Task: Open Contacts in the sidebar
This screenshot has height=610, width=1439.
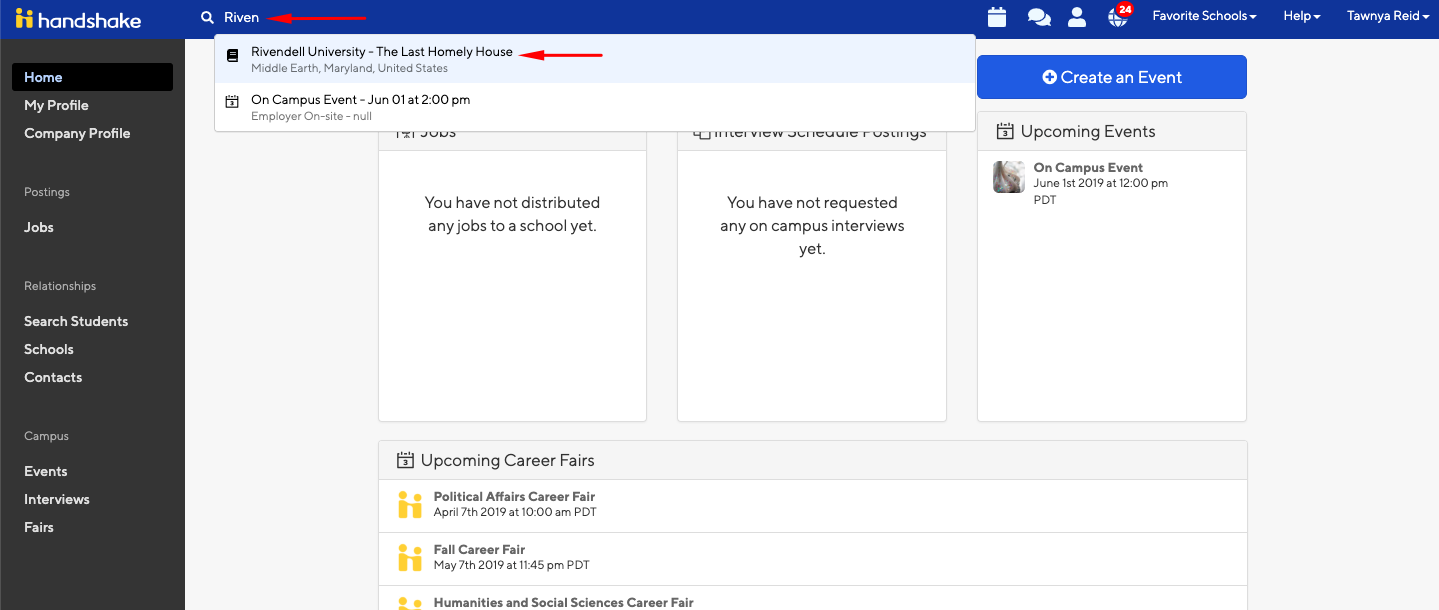Action: (x=53, y=377)
